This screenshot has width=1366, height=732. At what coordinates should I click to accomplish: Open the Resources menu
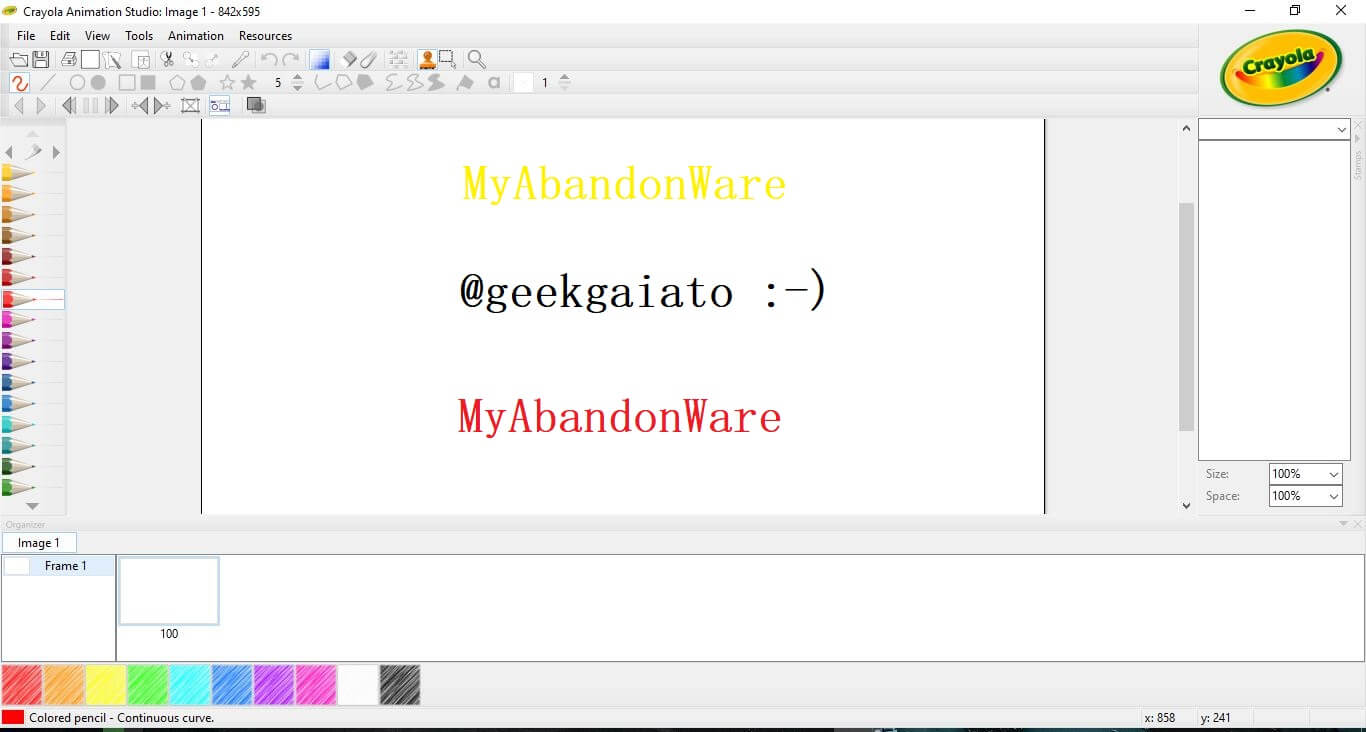(x=265, y=36)
